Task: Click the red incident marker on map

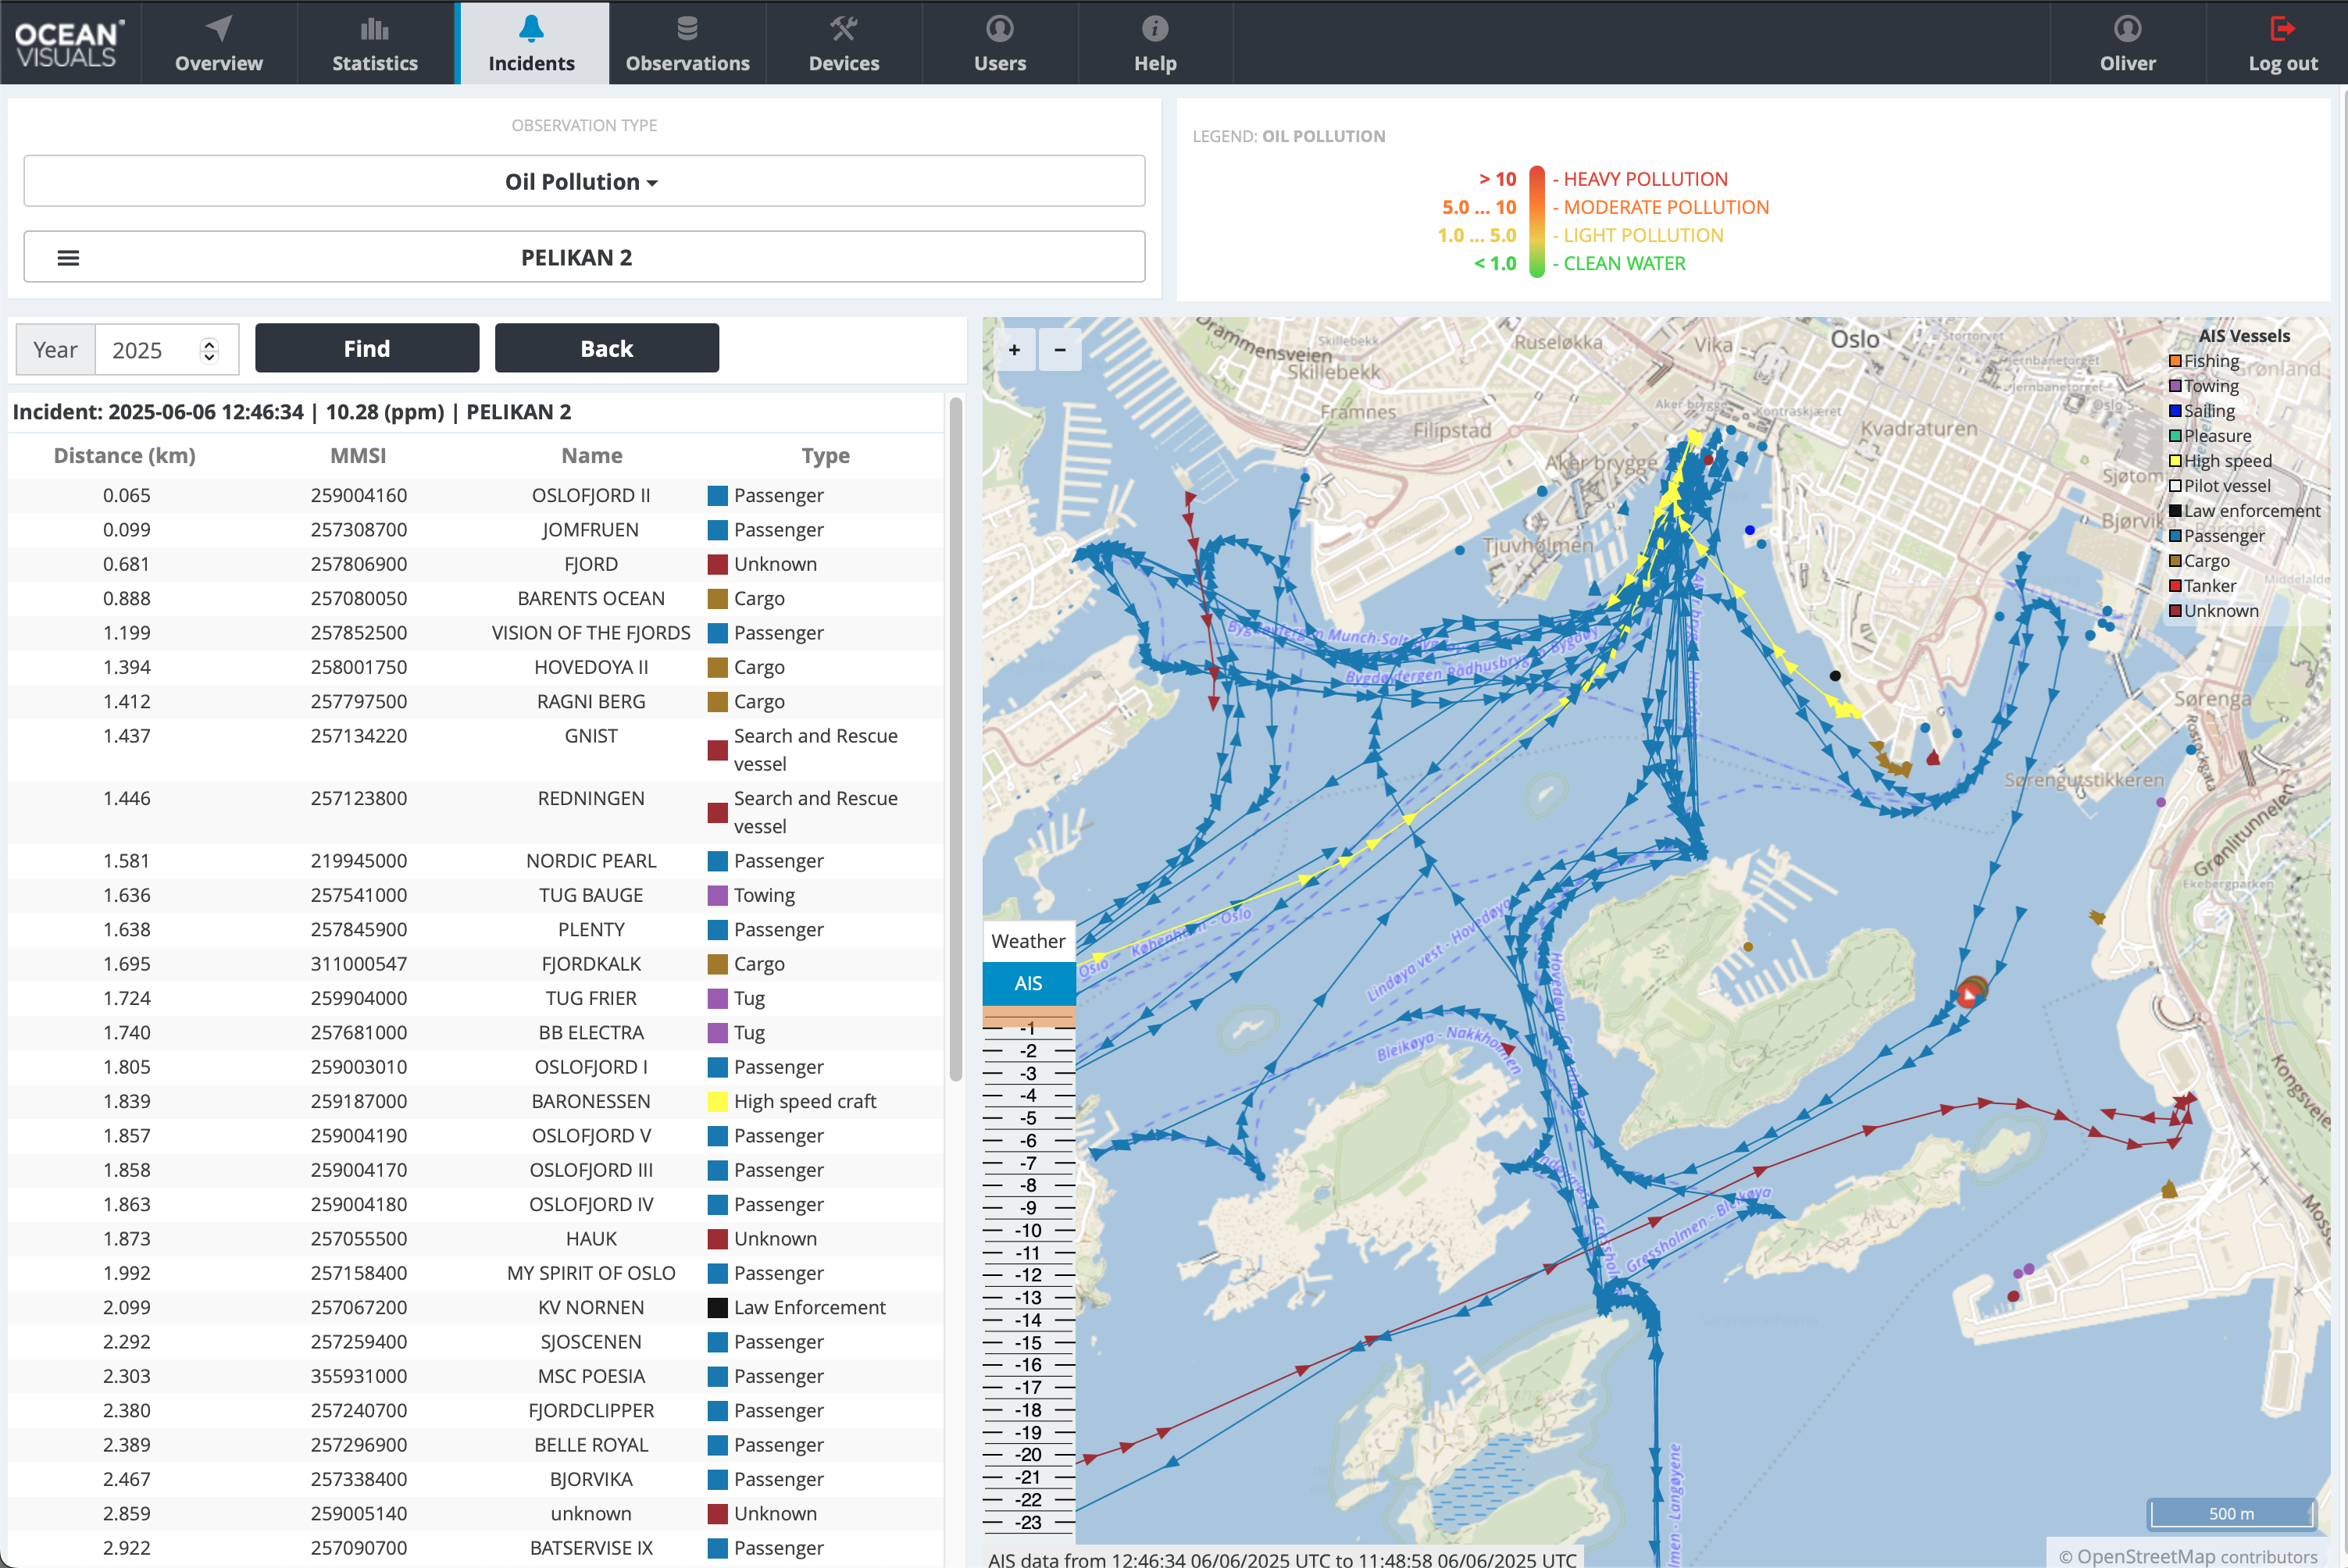Action: tap(1968, 995)
